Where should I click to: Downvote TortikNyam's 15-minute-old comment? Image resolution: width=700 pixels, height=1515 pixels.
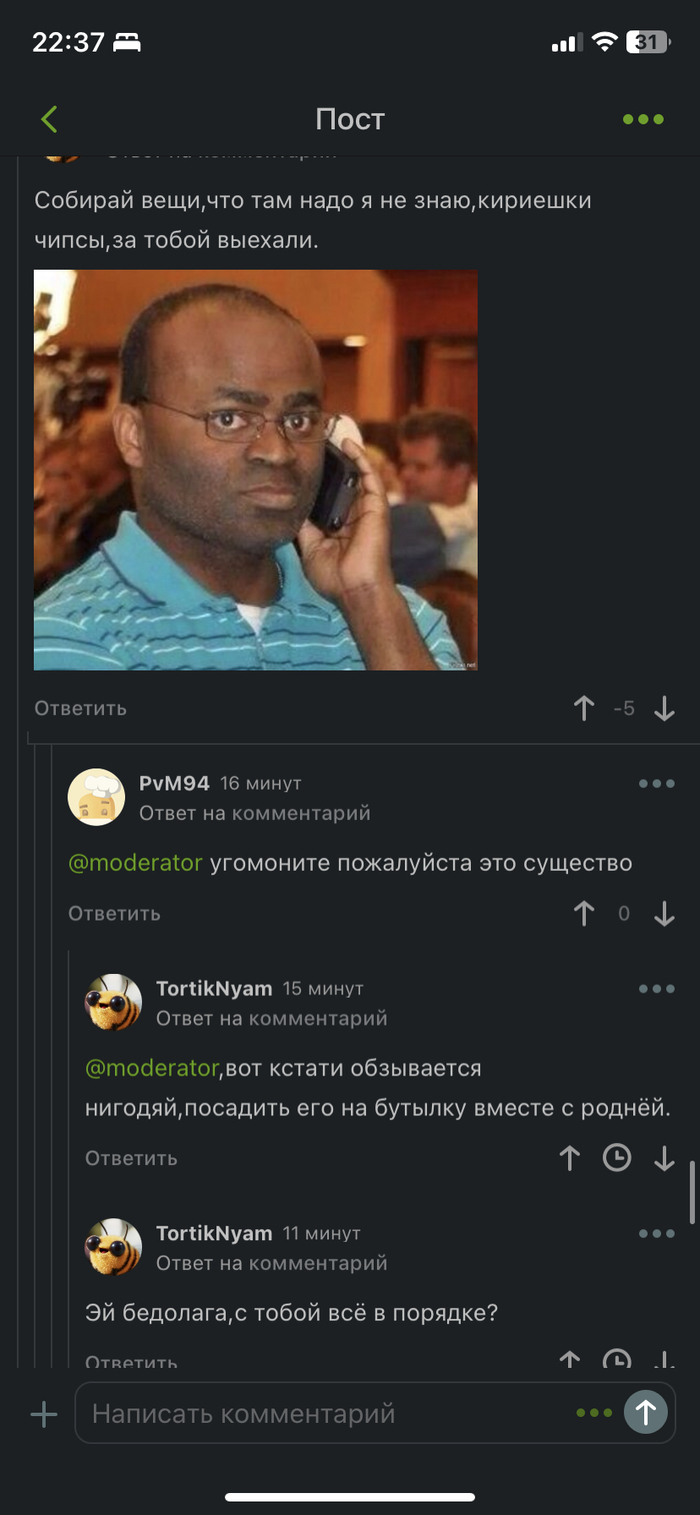coord(664,1158)
